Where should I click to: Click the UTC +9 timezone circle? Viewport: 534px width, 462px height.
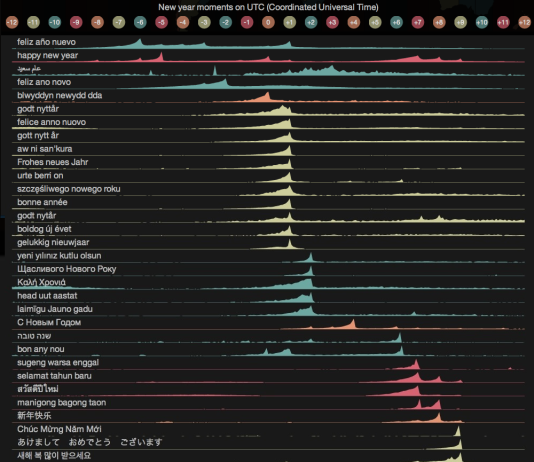pyautogui.click(x=460, y=22)
